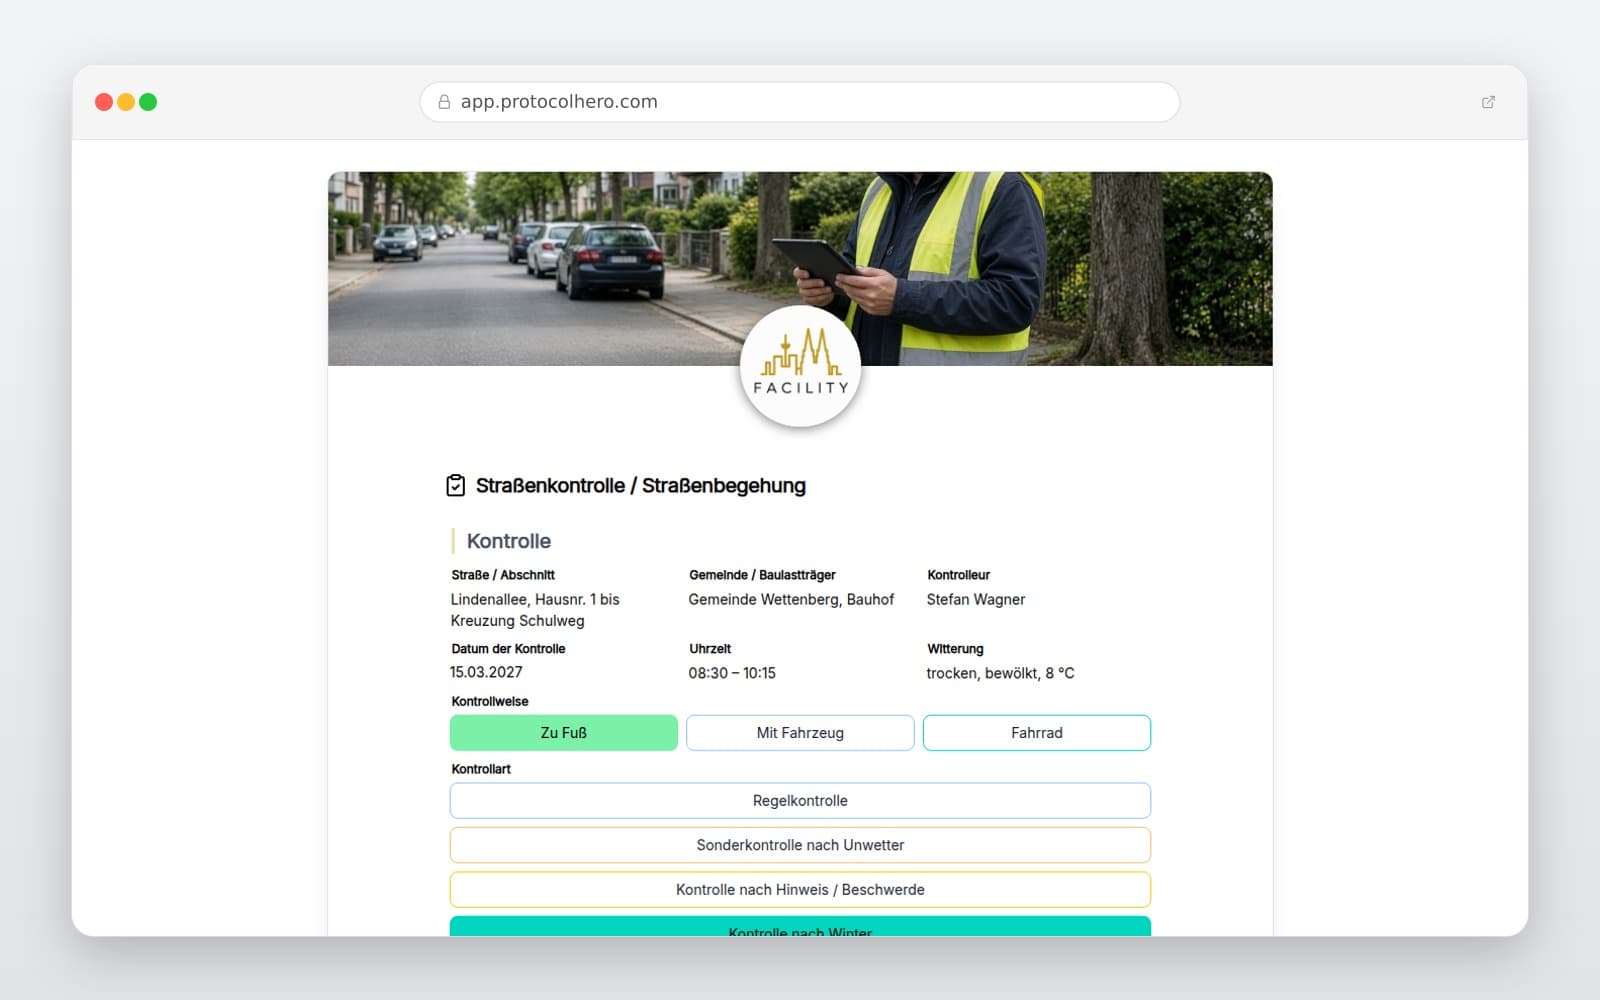
Task: Pick Kontrolle nach Hinweis / Beschwerde
Action: [x=800, y=890]
